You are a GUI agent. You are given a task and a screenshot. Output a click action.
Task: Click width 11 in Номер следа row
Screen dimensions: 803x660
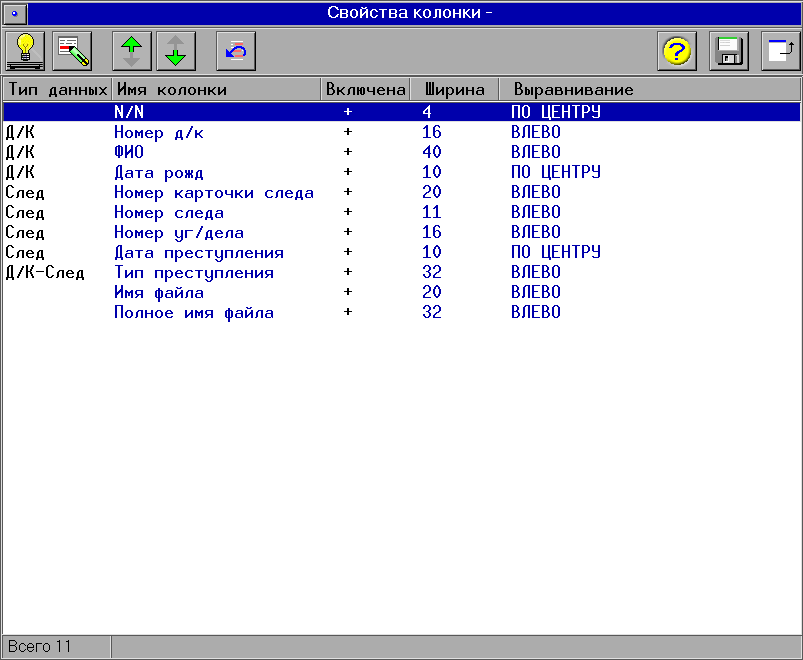tap(432, 211)
